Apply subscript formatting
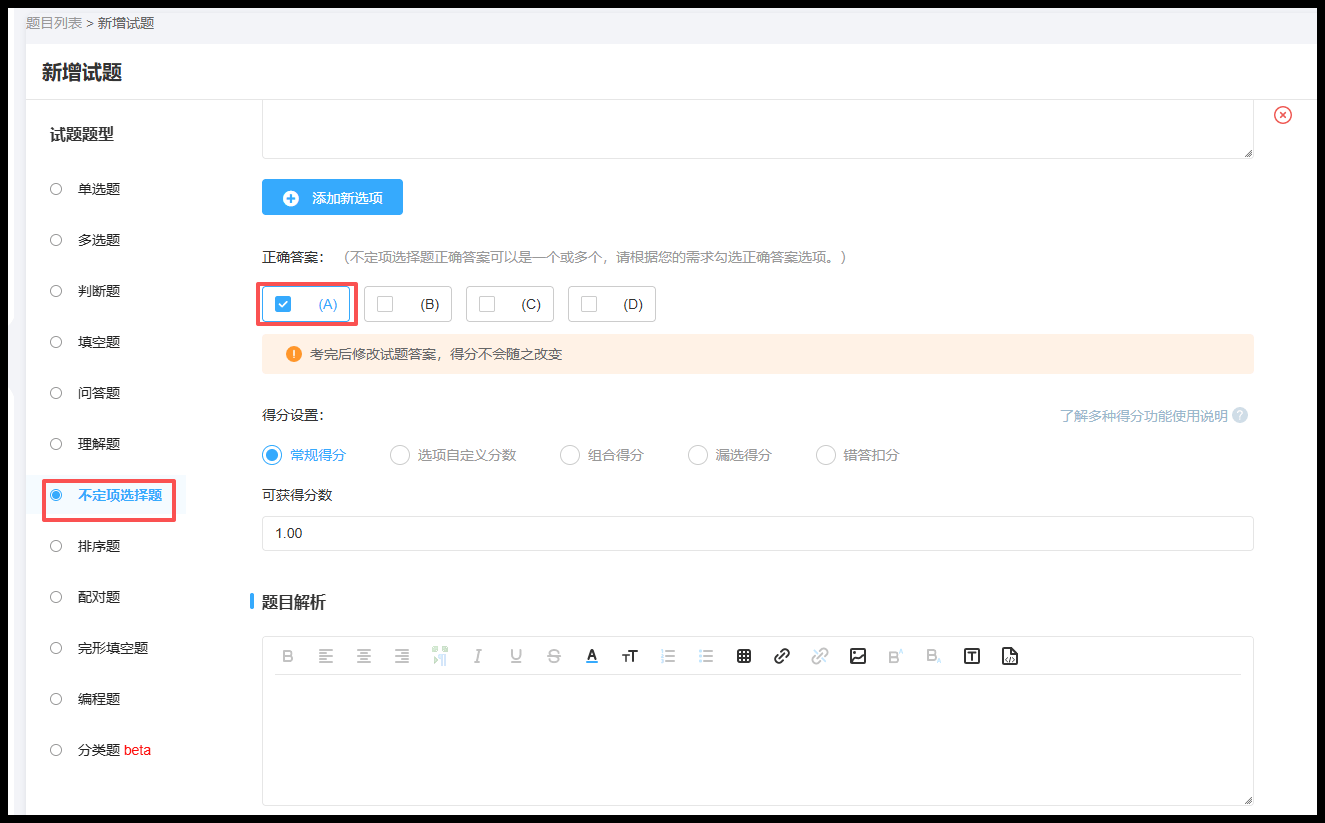 click(x=934, y=656)
